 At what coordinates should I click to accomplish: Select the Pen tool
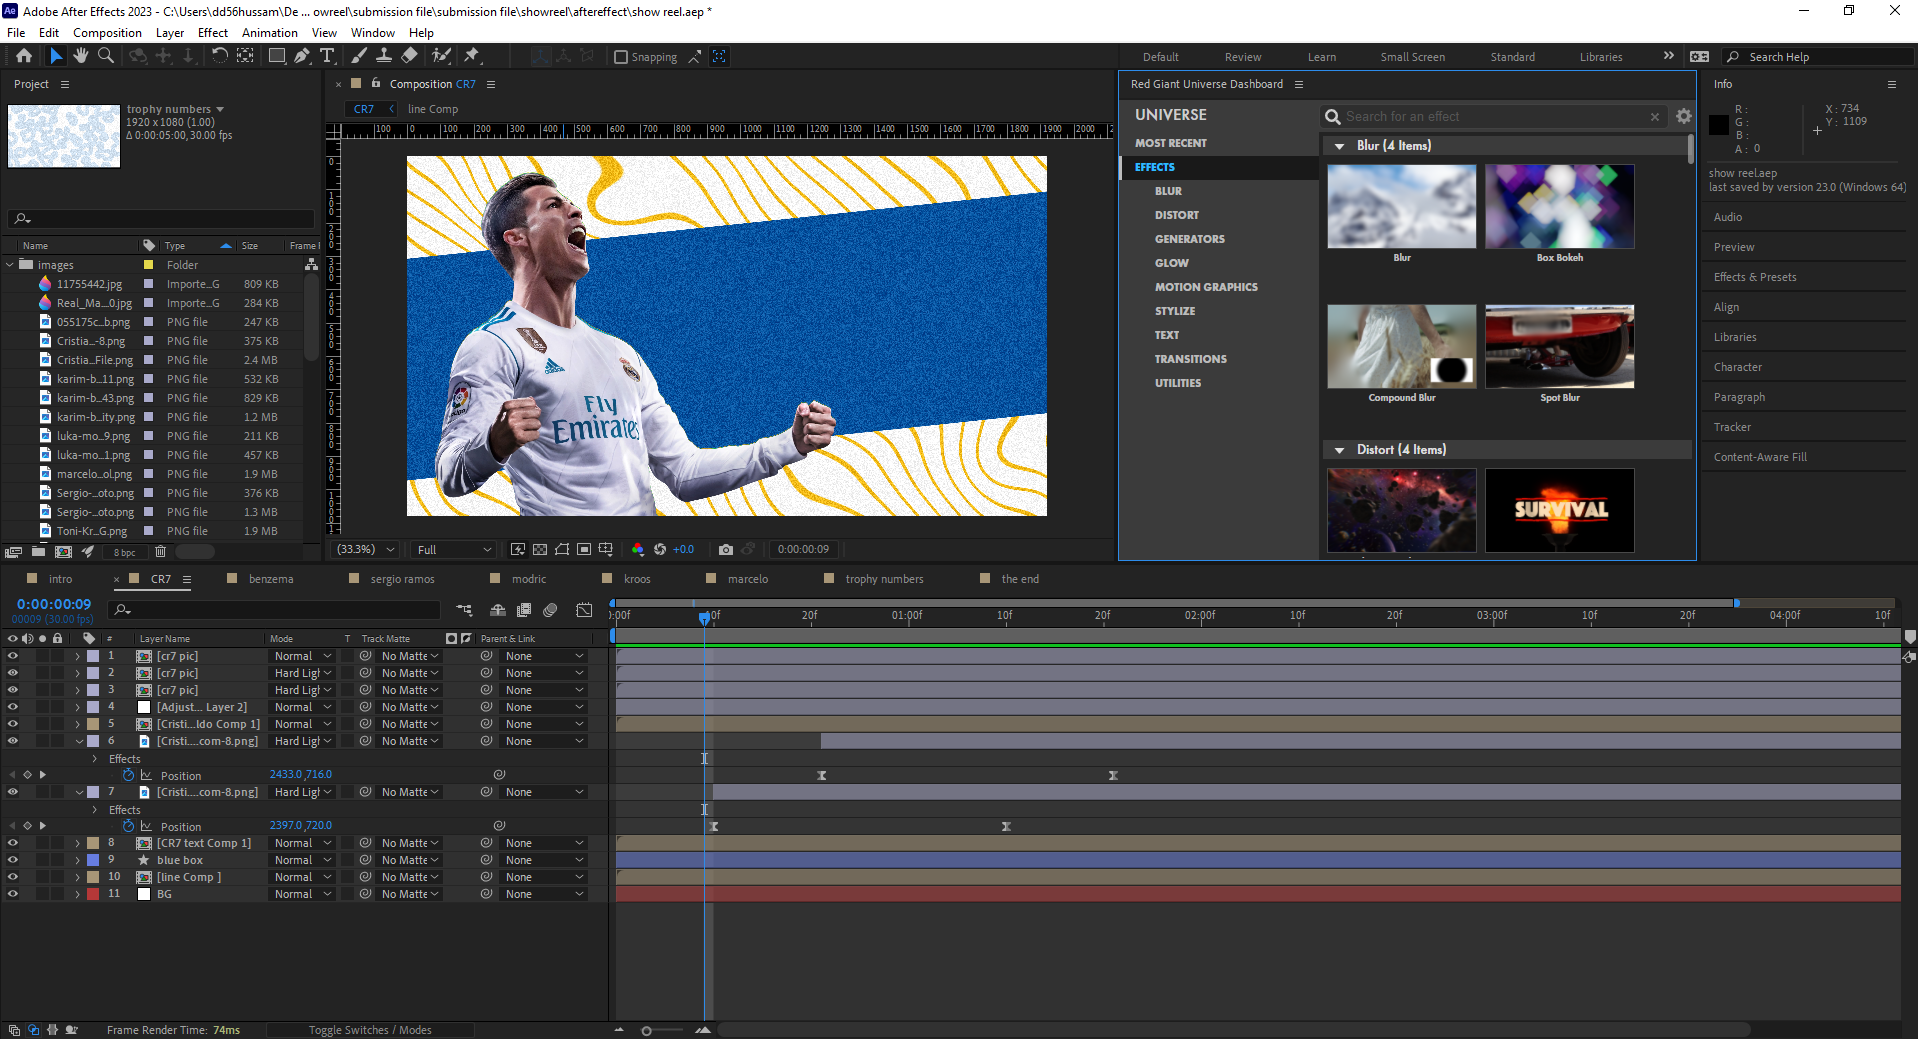301,56
